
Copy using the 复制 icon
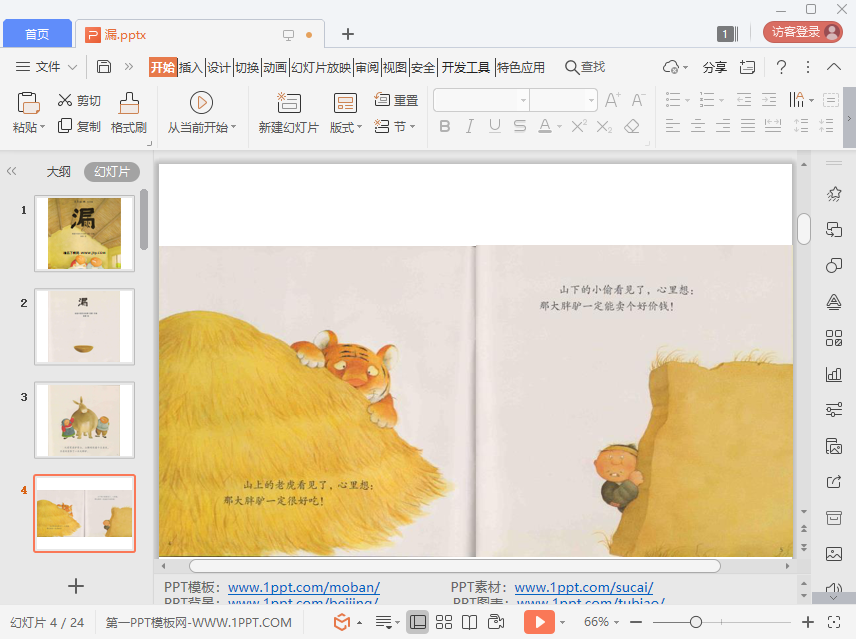click(x=65, y=126)
